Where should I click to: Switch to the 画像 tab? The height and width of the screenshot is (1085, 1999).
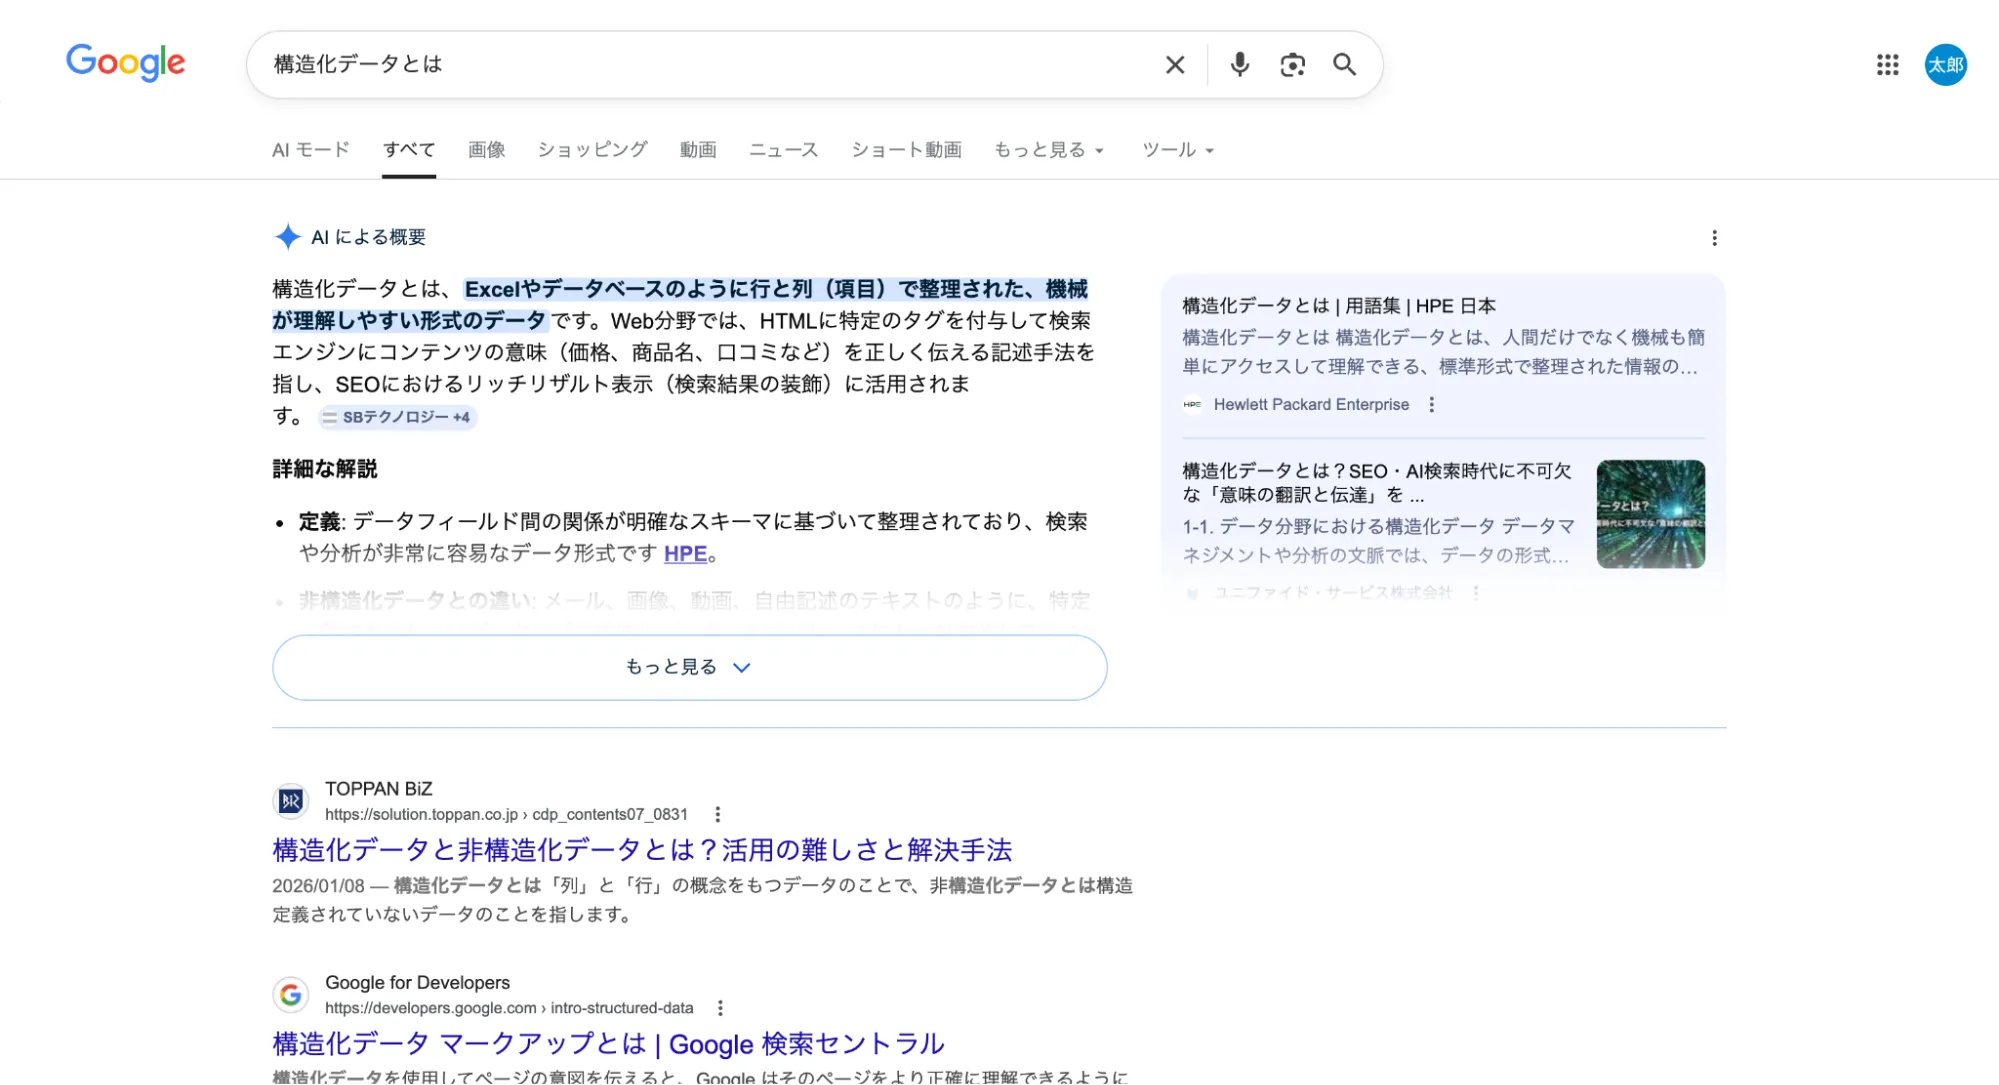pyautogui.click(x=486, y=150)
